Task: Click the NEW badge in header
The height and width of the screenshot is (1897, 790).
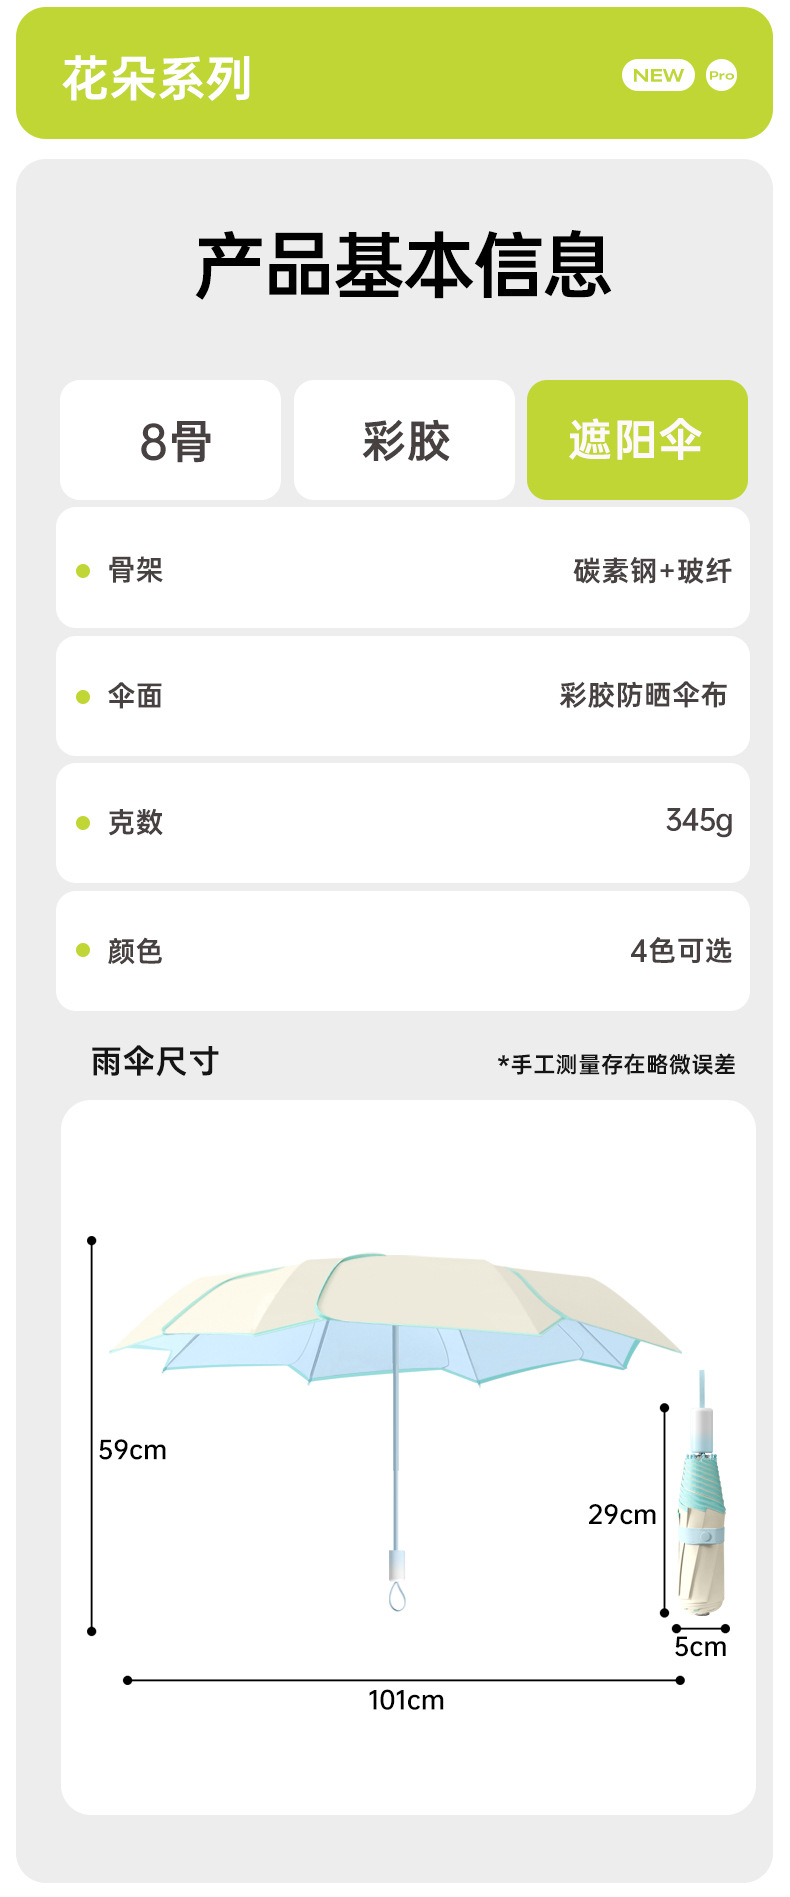Action: (658, 76)
